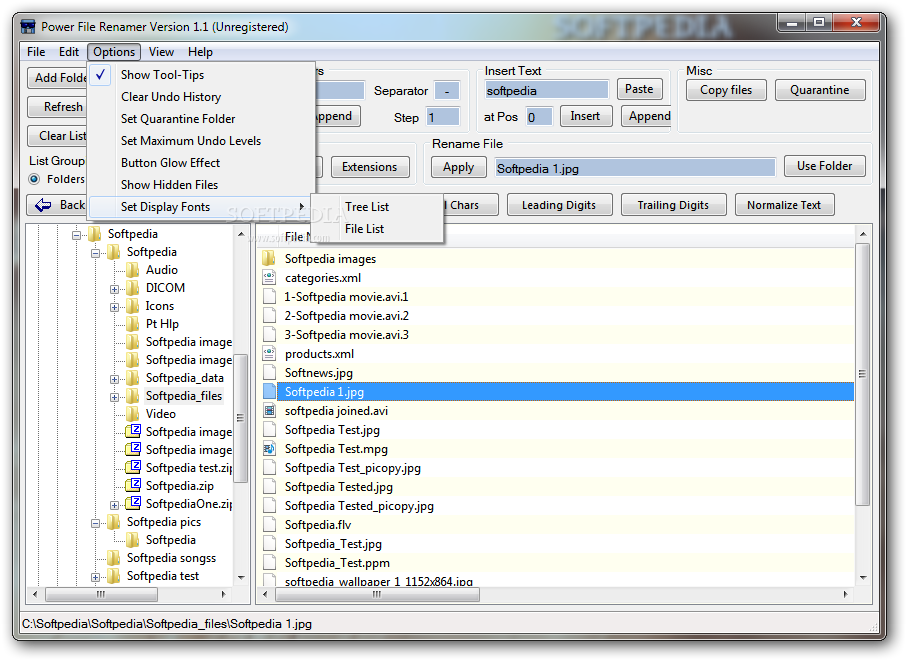
Task: Open the Help menu
Action: coord(200,51)
